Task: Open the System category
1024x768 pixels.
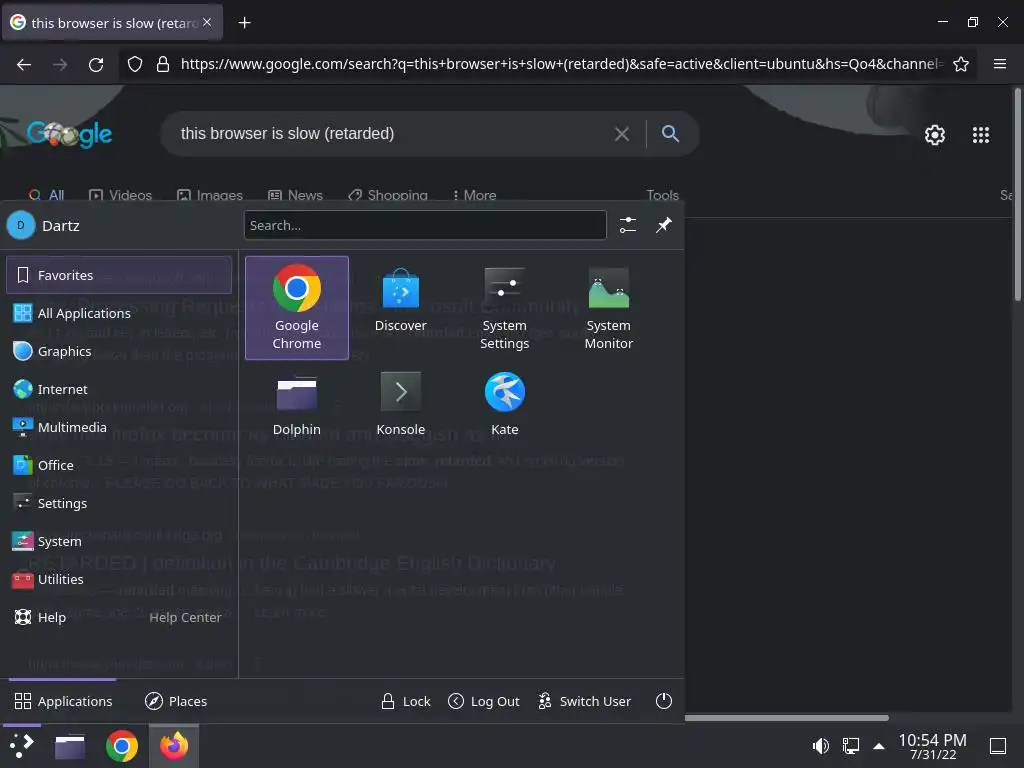Action: point(119,541)
